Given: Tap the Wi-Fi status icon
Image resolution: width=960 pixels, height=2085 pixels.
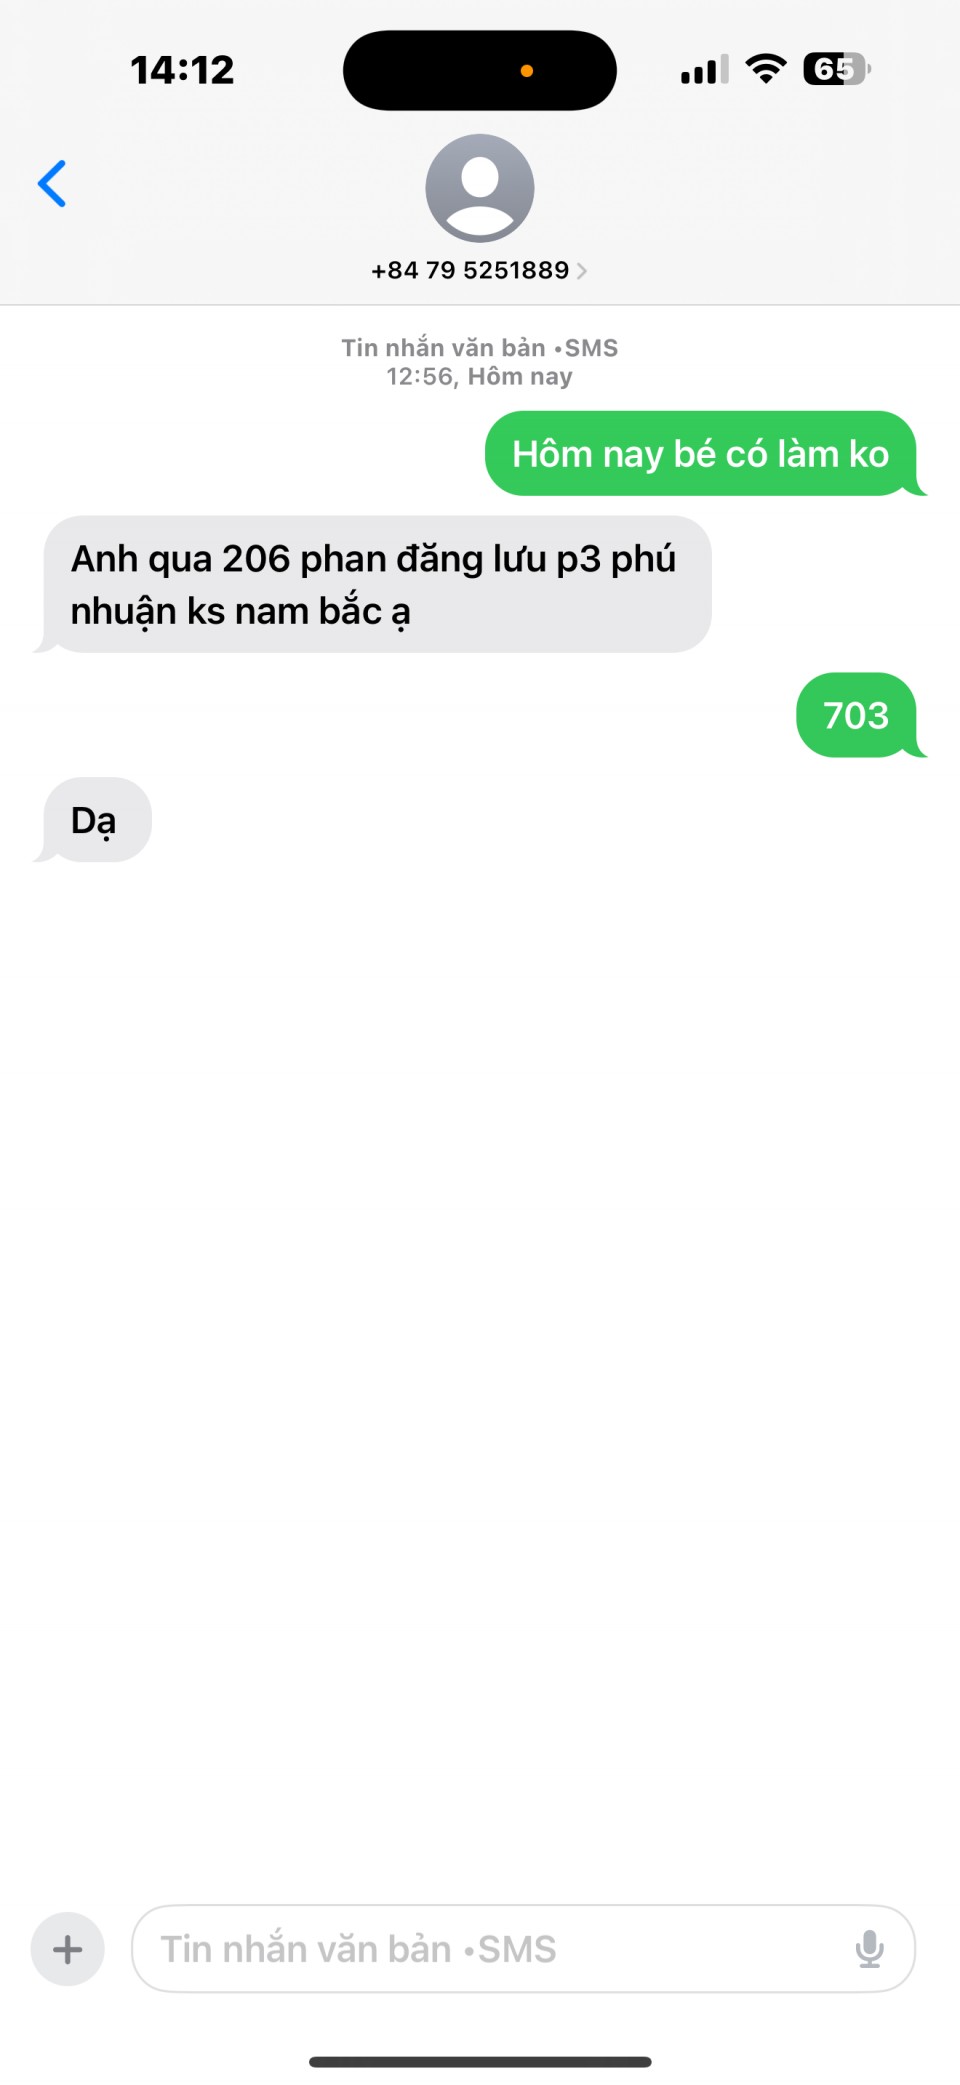Looking at the screenshot, I should [766, 69].
